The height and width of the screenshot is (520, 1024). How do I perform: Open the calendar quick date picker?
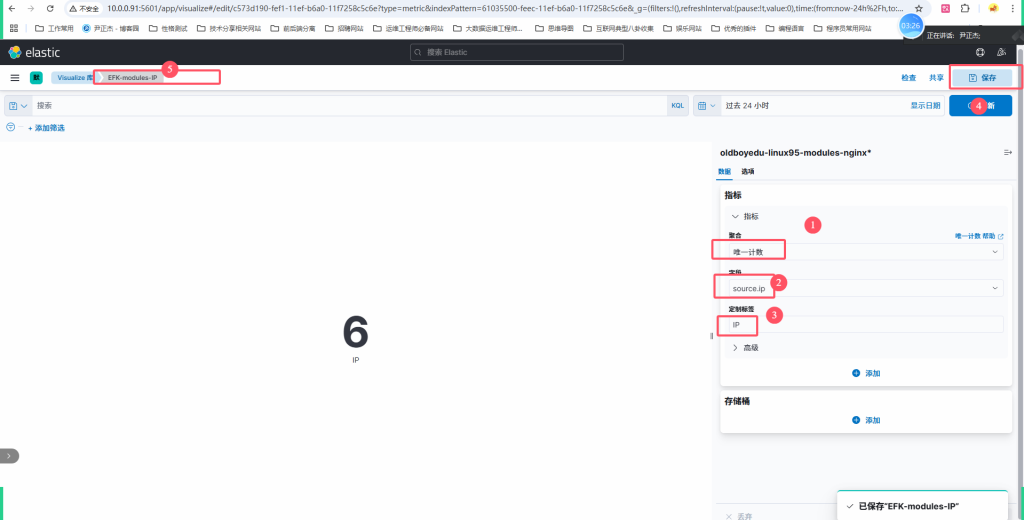click(706, 105)
